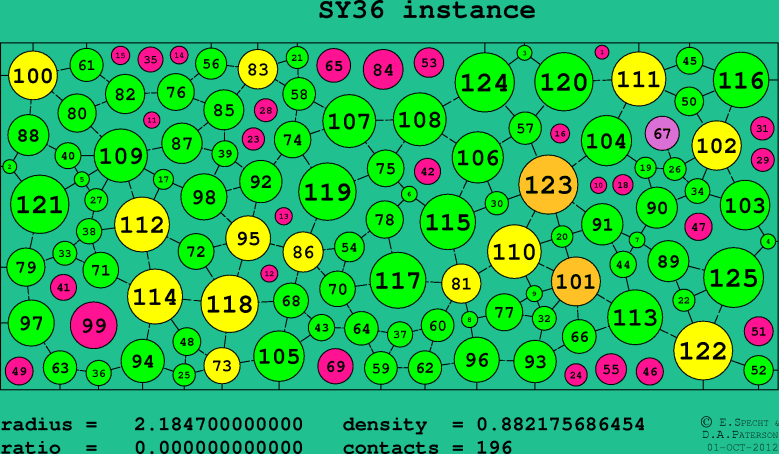Click the green circle labeled 116
This screenshot has width=779, height=454.
[x=741, y=80]
